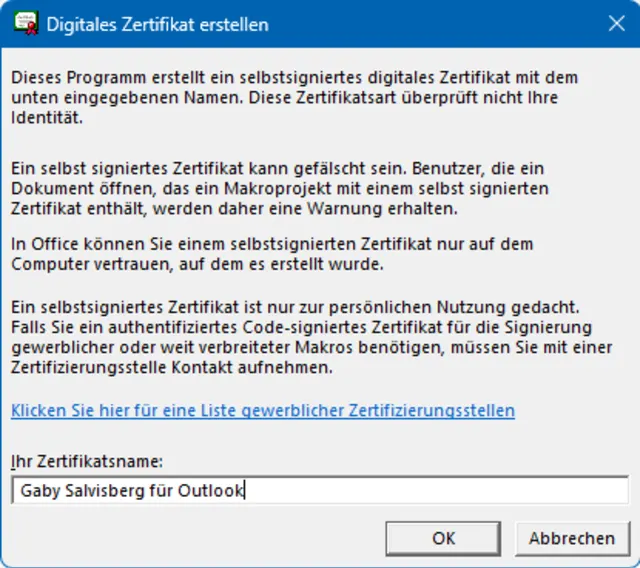Click the paragraph starting 'Dieses Programm erstellt'
This screenshot has height=568, width=640.
[293, 97]
